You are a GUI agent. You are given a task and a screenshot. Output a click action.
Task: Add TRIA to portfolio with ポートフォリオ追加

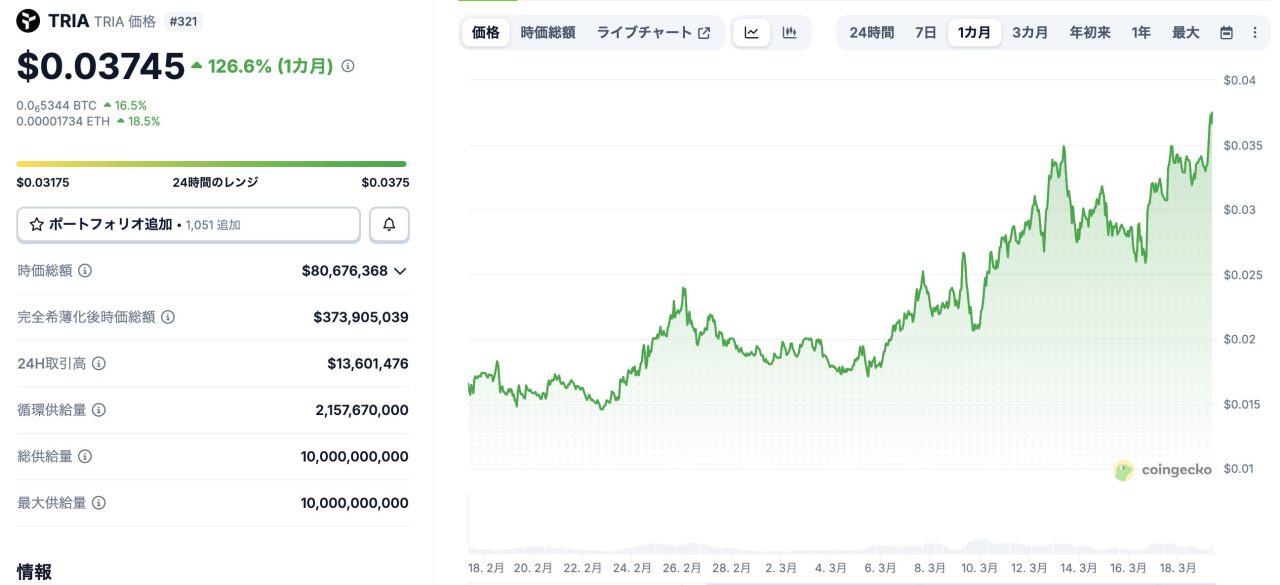[188, 225]
